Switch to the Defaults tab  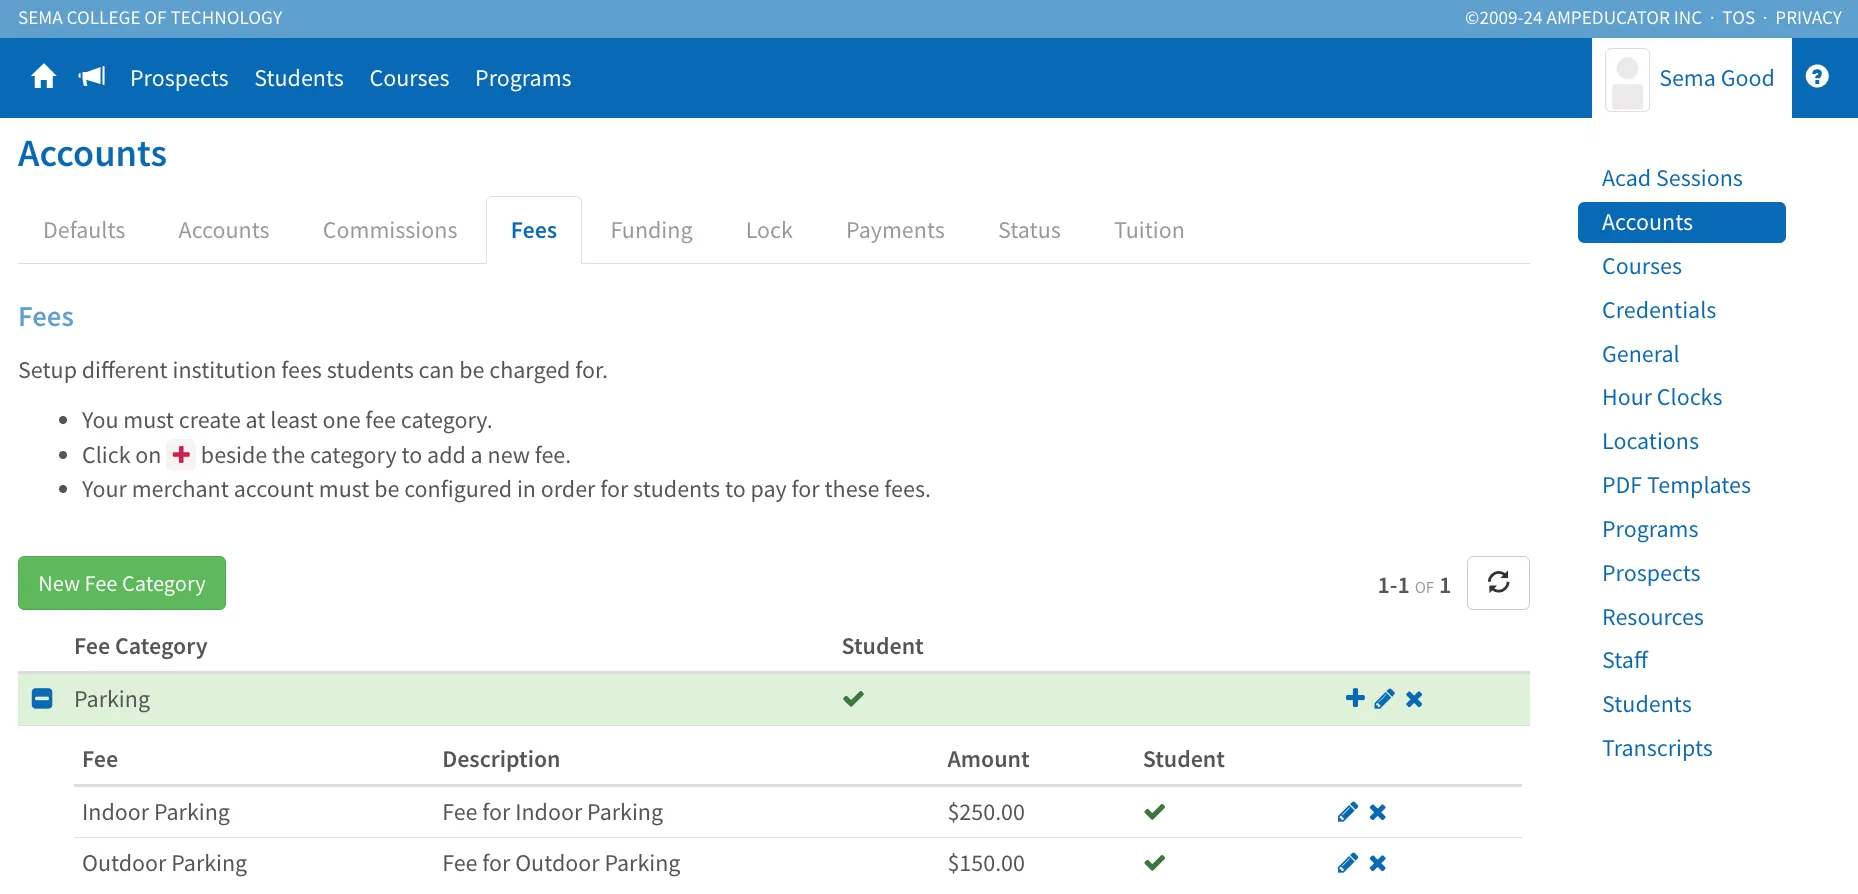click(84, 230)
